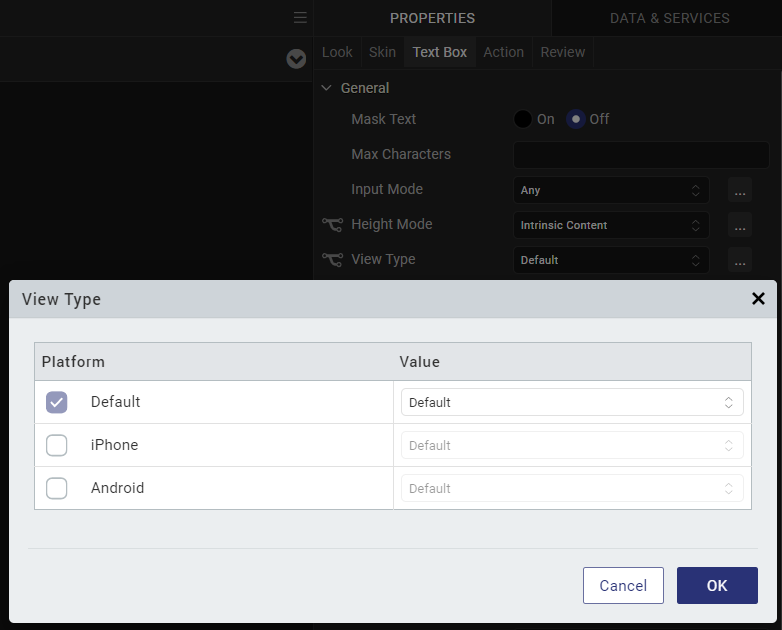Open the Input Mode dropdown showing Any
This screenshot has height=630, width=782.
[611, 190]
